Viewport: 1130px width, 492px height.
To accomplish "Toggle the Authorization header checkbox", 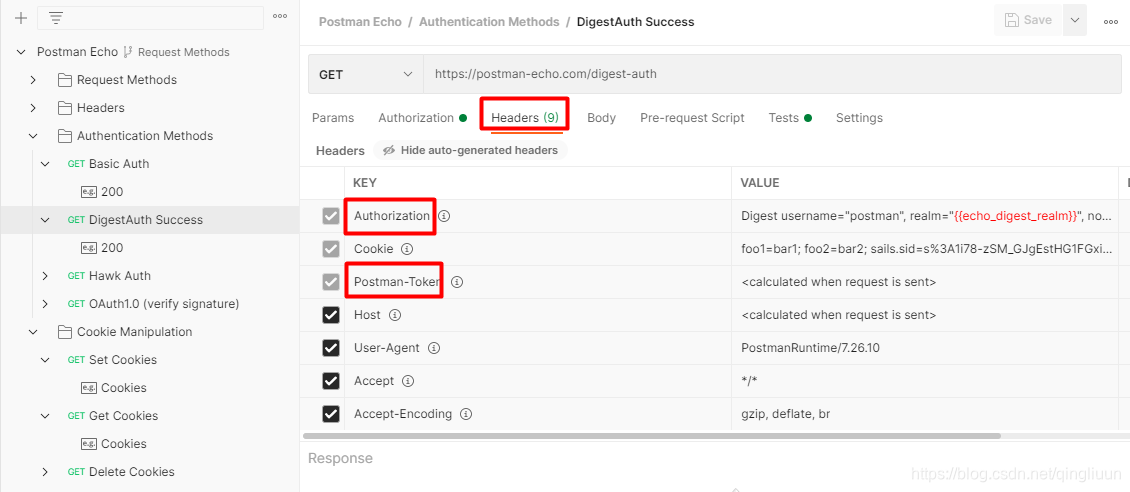I will 331,215.
